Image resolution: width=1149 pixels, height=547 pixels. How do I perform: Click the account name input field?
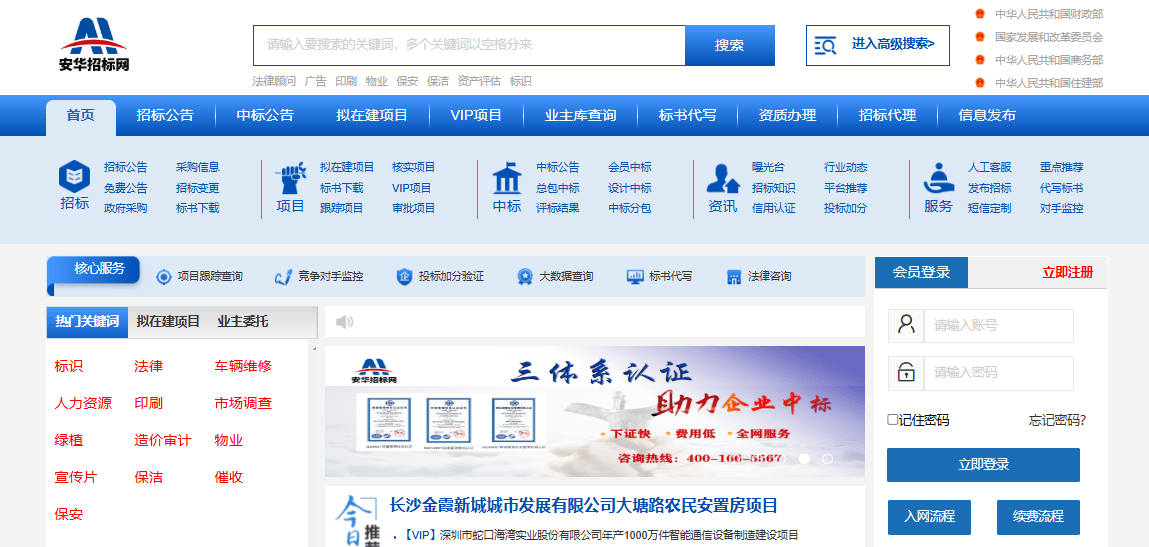pos(997,326)
